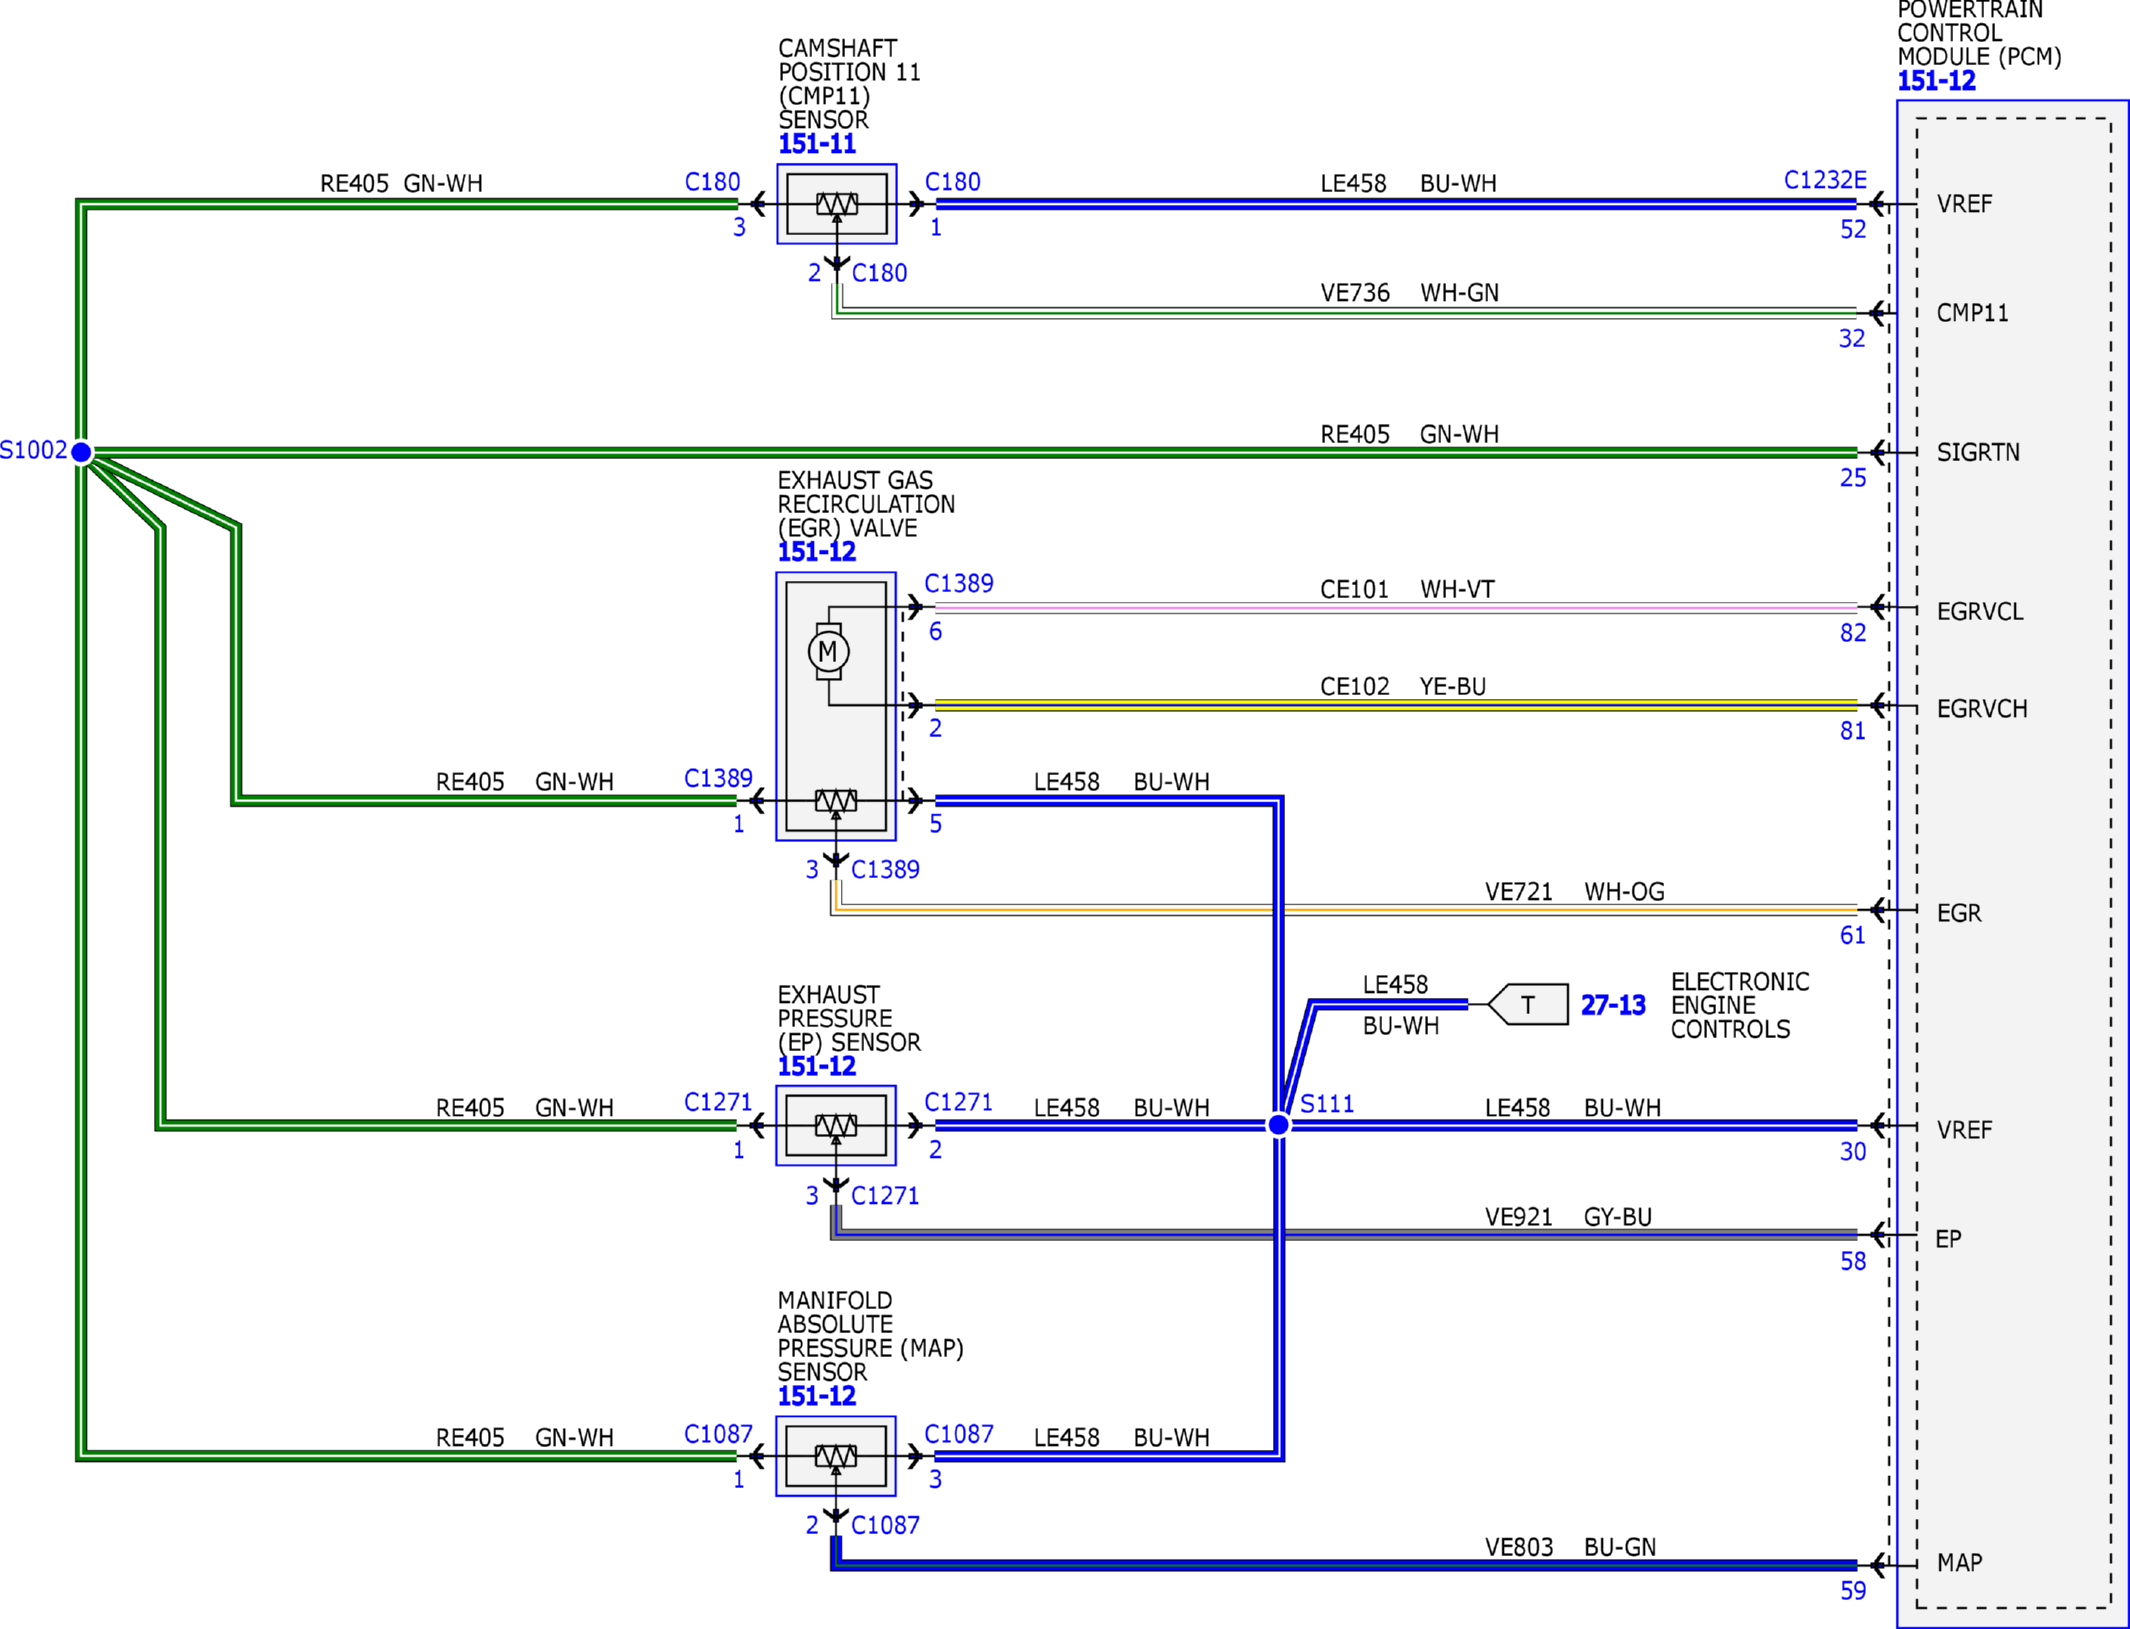Open PCM page reference 151-12
The height and width of the screenshot is (1629, 2130).
pos(1936,81)
